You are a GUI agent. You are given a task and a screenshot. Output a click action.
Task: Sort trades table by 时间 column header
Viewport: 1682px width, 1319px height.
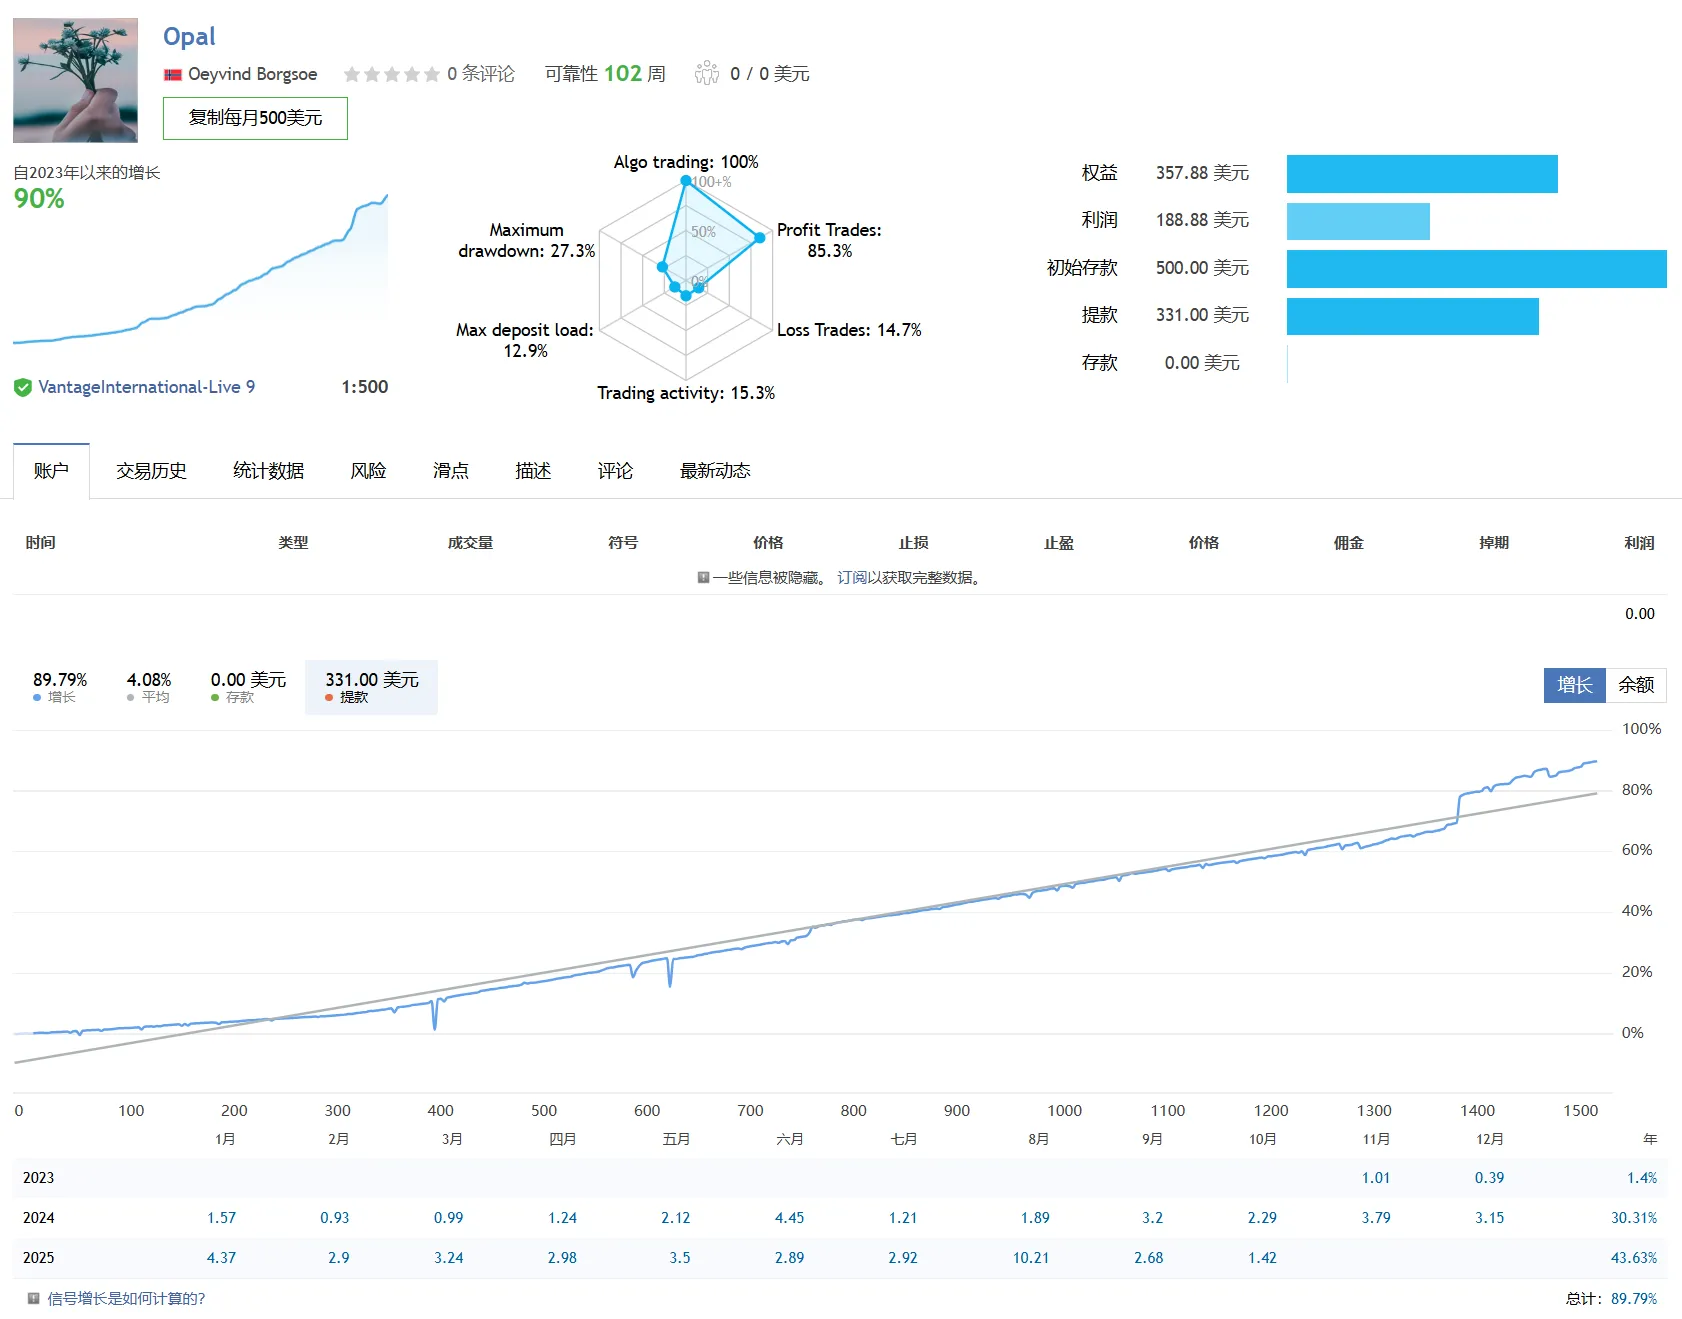[41, 543]
